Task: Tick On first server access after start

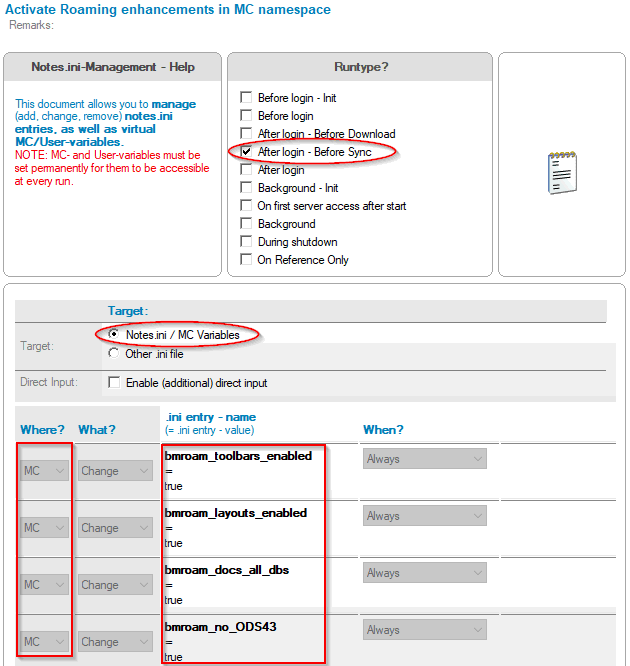Action: point(246,205)
